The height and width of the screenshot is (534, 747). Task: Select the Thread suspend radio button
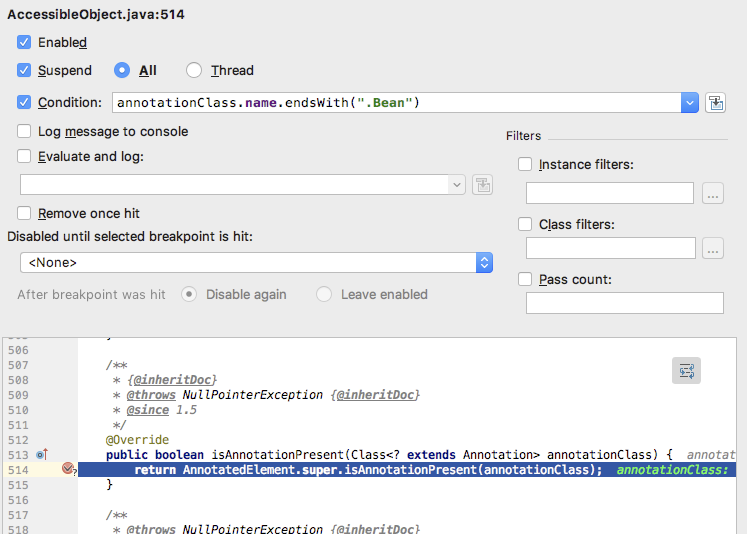tap(194, 71)
